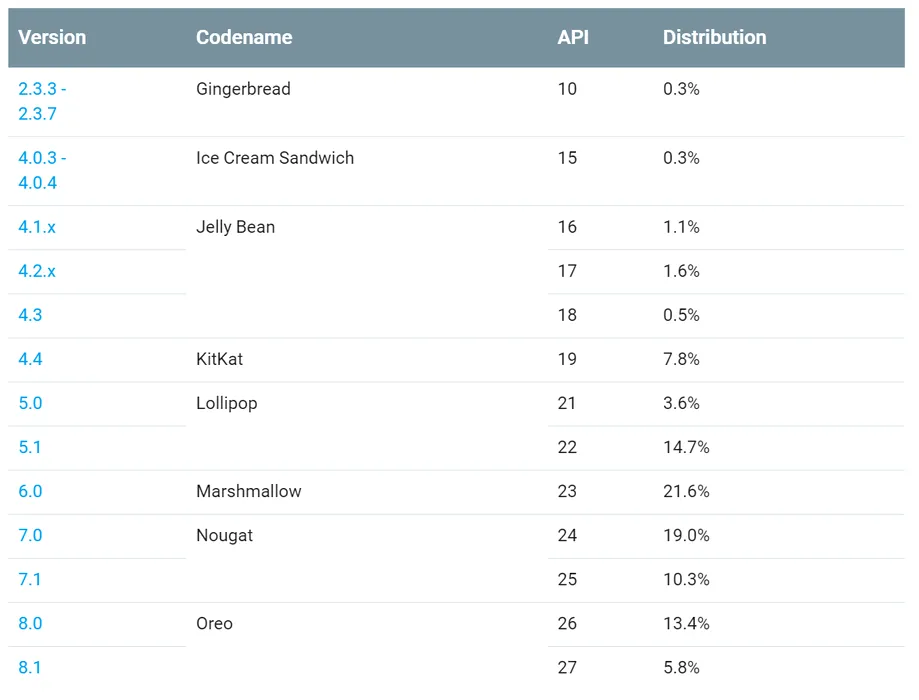Open the 8.0 Oreo version link
This screenshot has height=700, width=919.
(30, 623)
